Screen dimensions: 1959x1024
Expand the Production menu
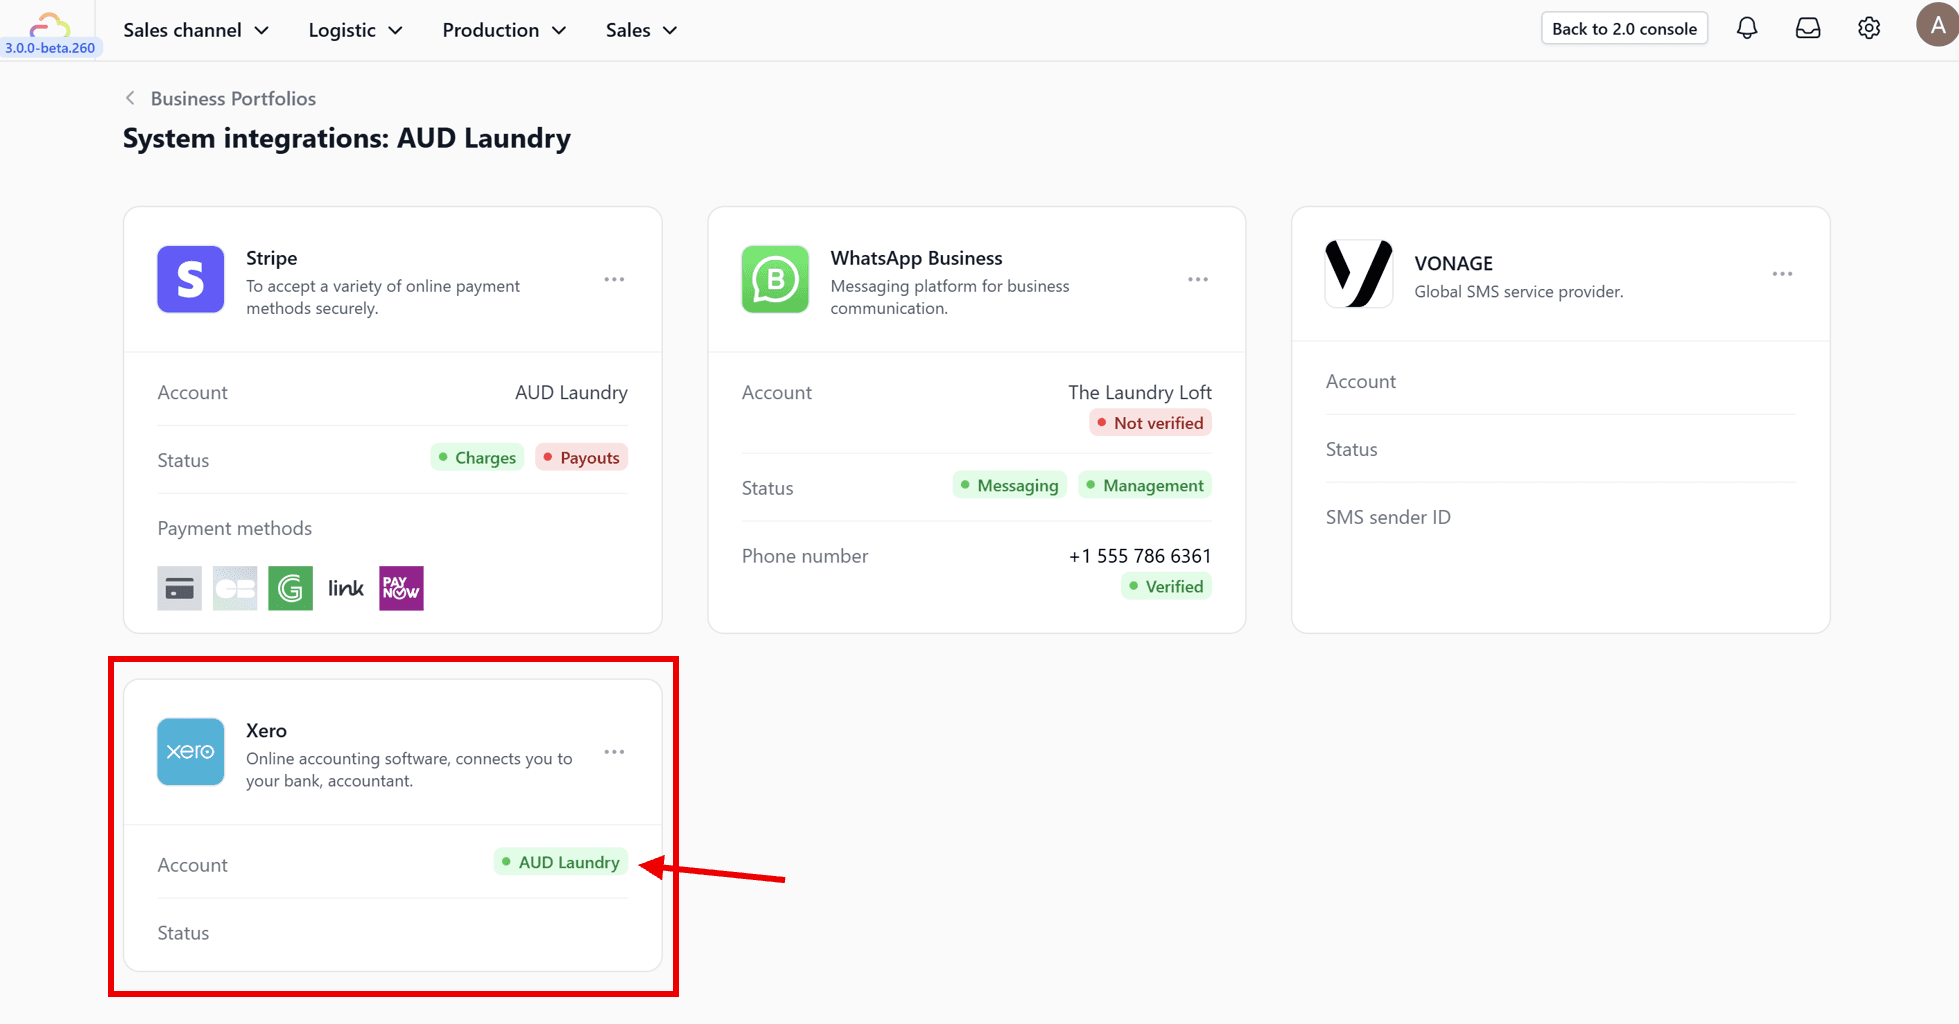(x=504, y=30)
